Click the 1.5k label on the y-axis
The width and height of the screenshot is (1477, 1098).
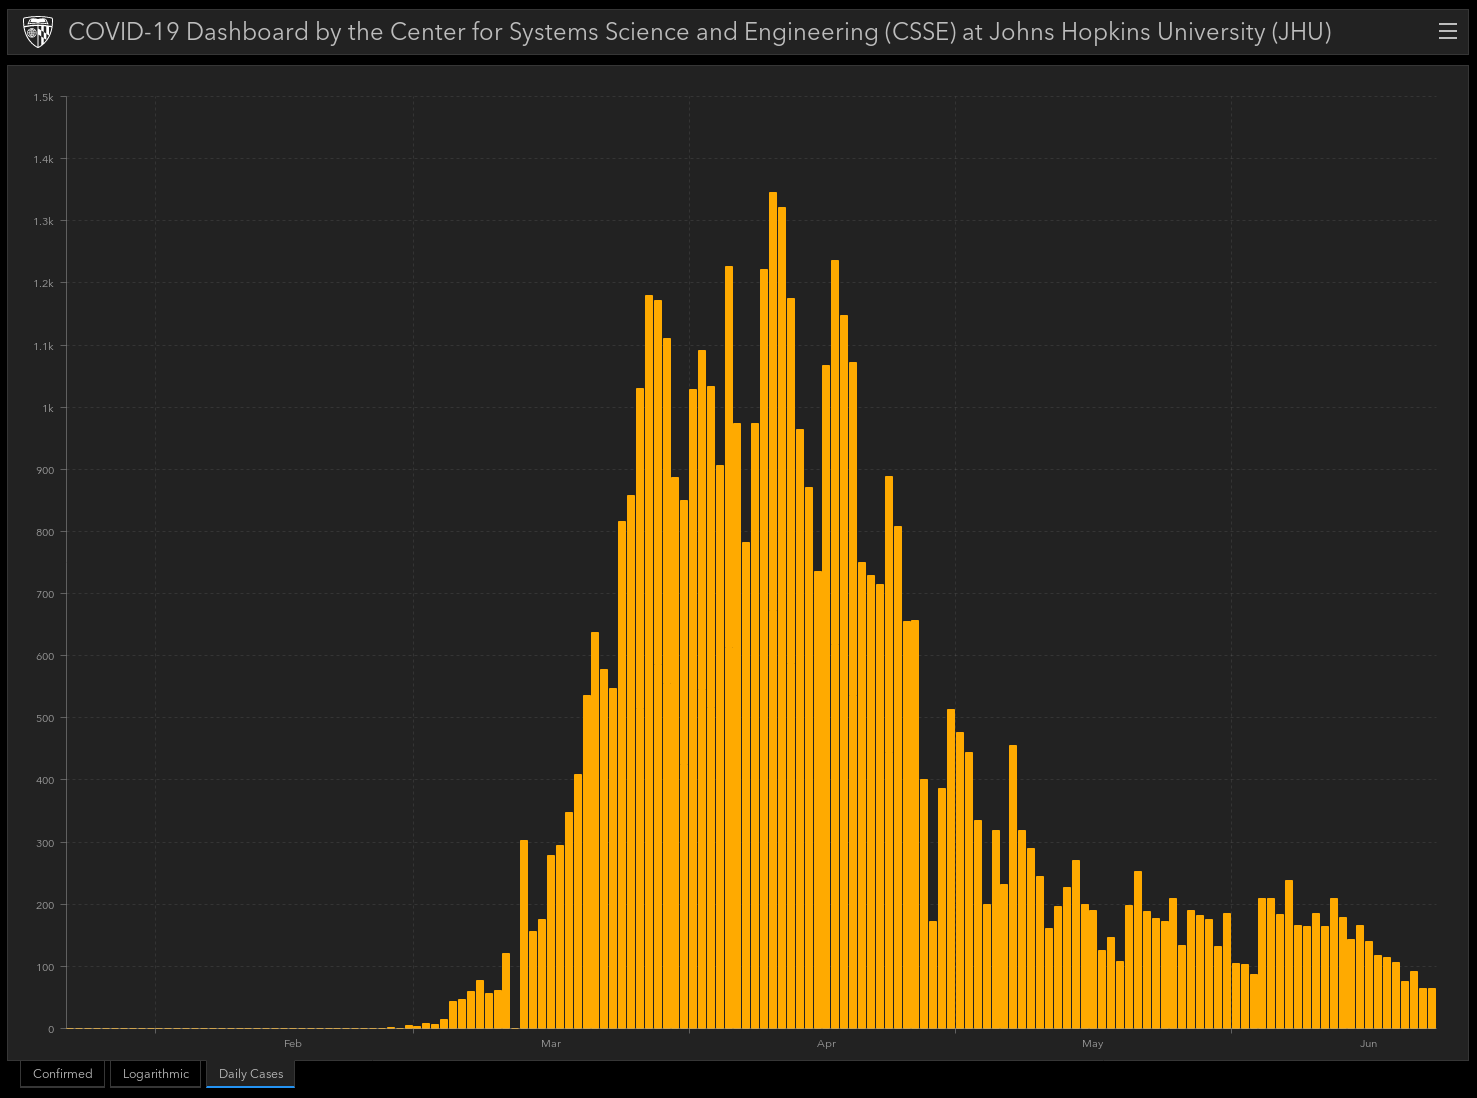click(x=43, y=98)
